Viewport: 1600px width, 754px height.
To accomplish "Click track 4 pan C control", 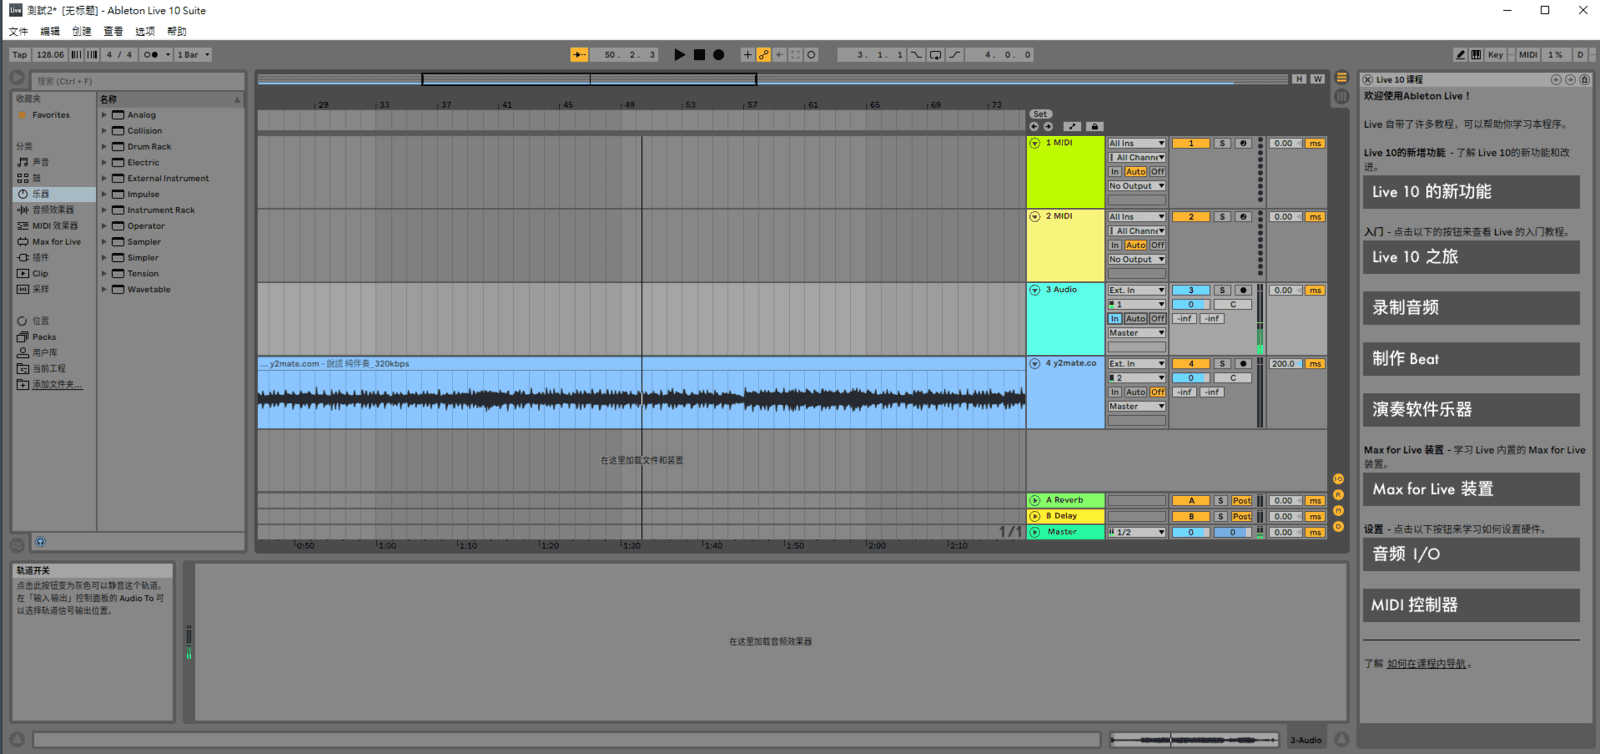I will 1233,378.
